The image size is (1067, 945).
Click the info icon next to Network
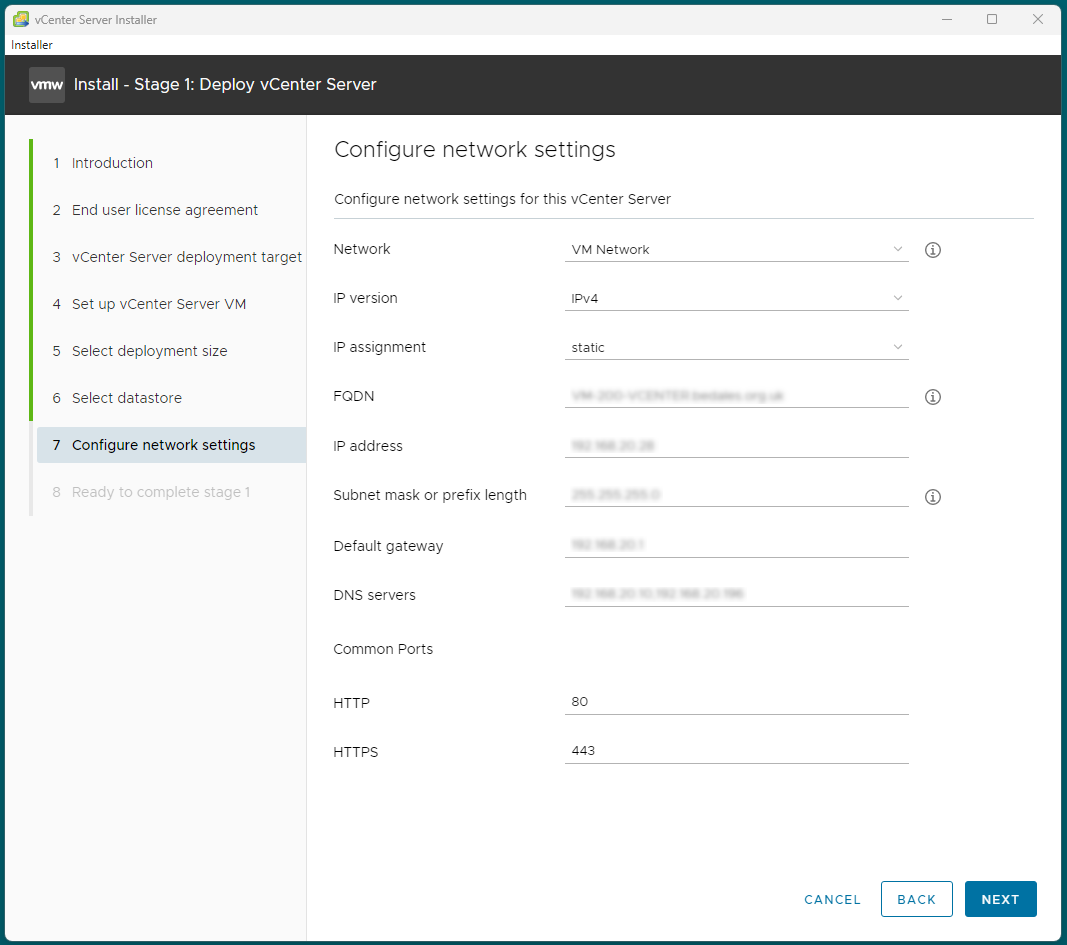coord(932,250)
